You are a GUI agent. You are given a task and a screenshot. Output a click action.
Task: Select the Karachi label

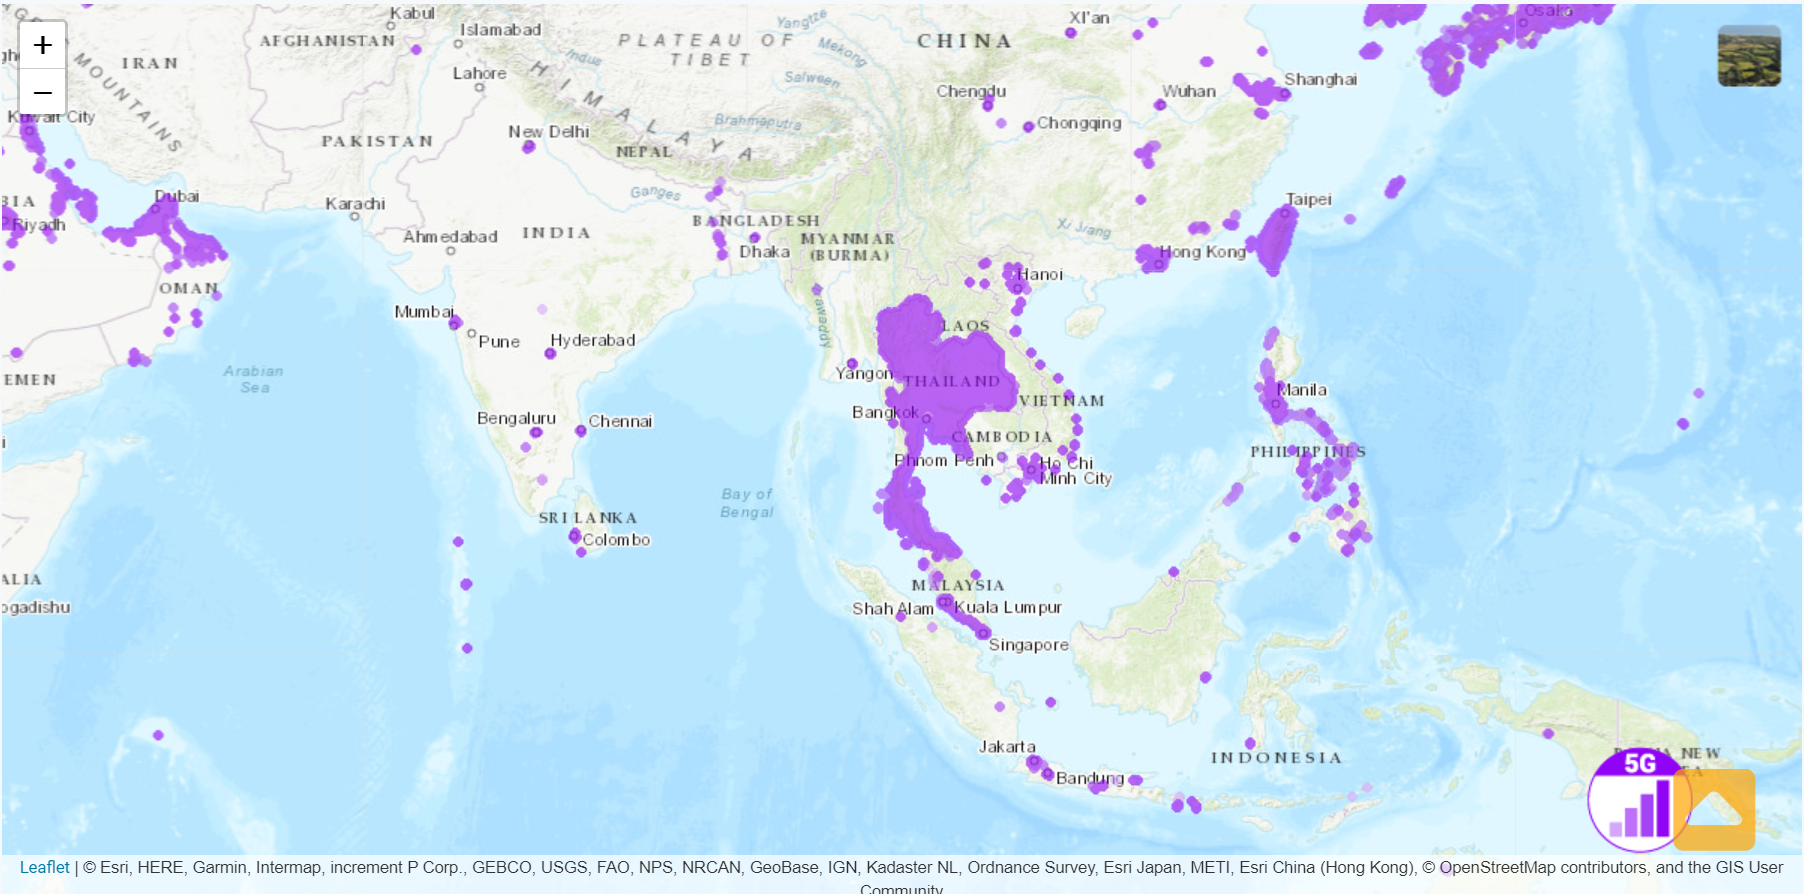click(x=355, y=204)
